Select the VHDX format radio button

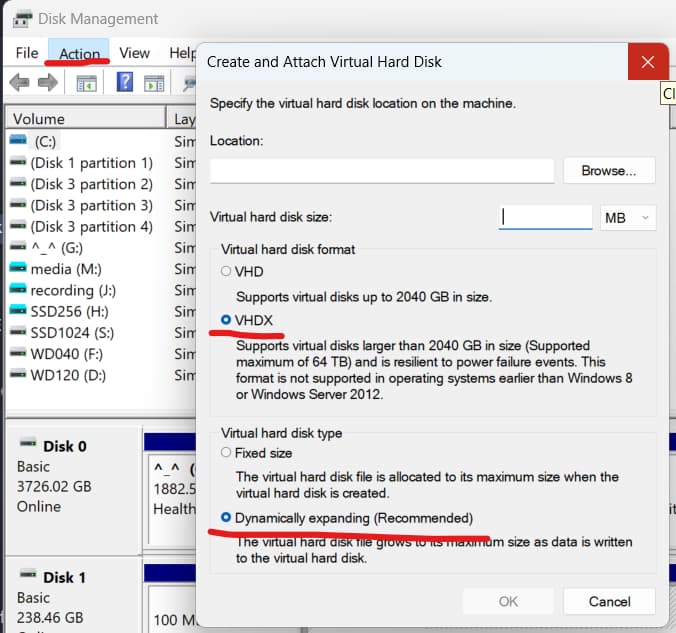226,320
